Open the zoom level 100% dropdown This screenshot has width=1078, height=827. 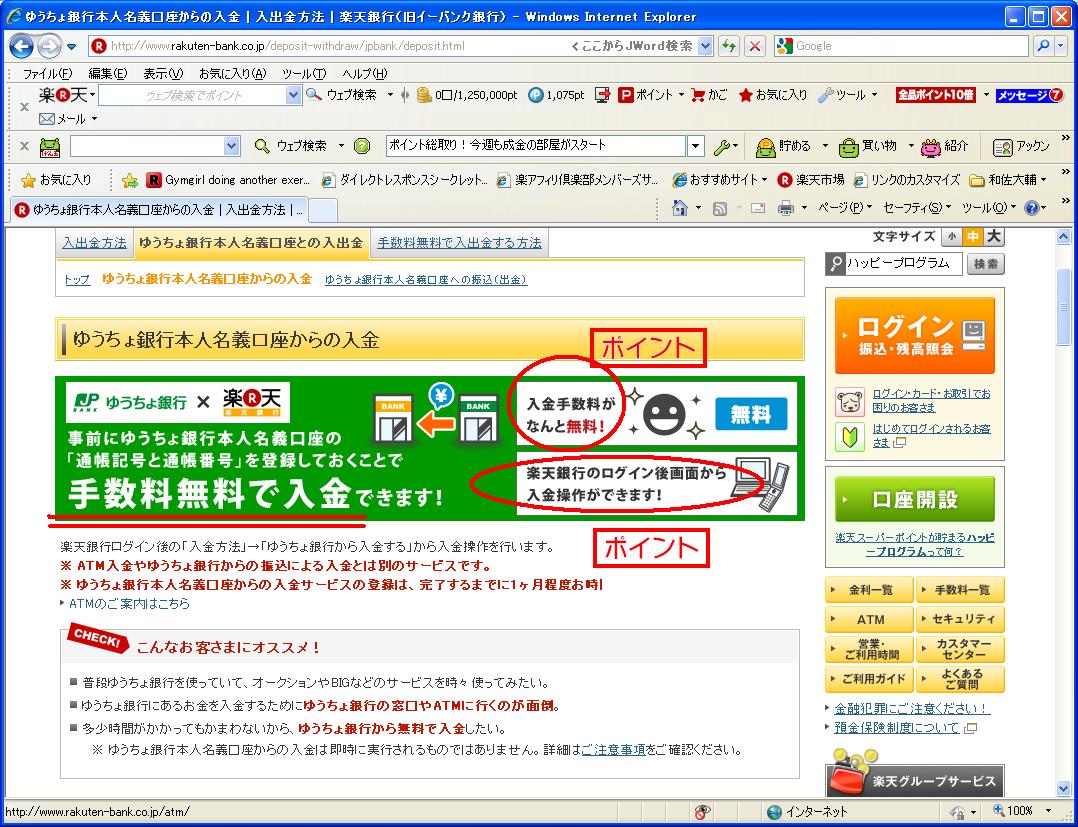coord(1048,811)
